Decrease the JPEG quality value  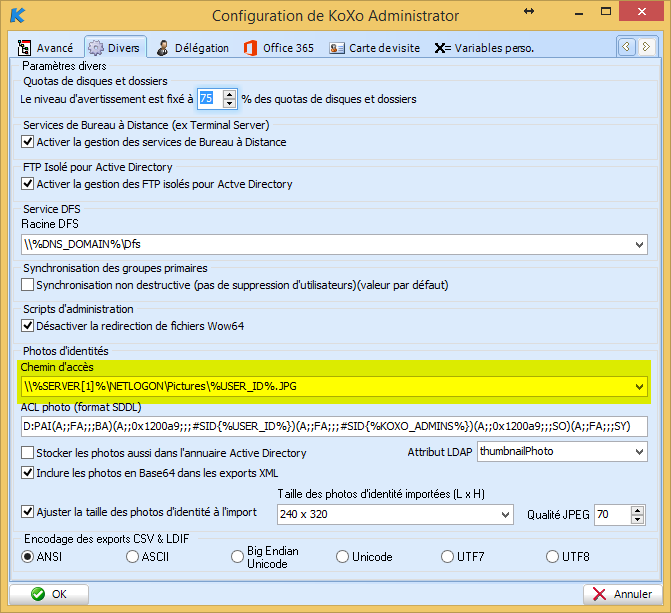click(637, 519)
